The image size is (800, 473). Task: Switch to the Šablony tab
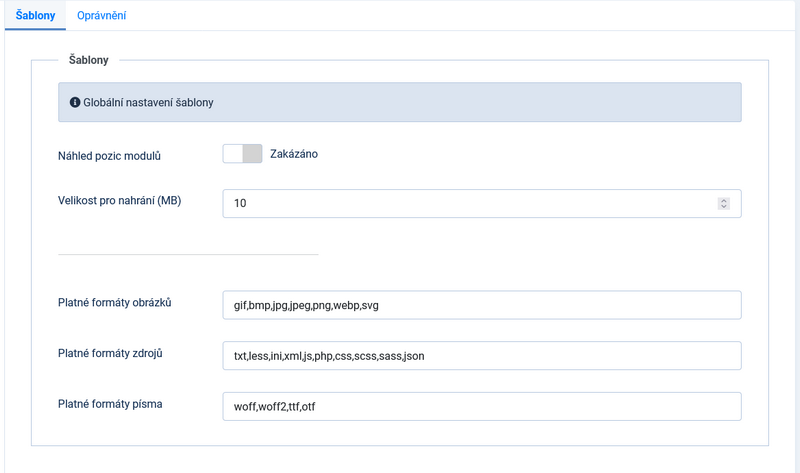pyautogui.click(x=35, y=16)
